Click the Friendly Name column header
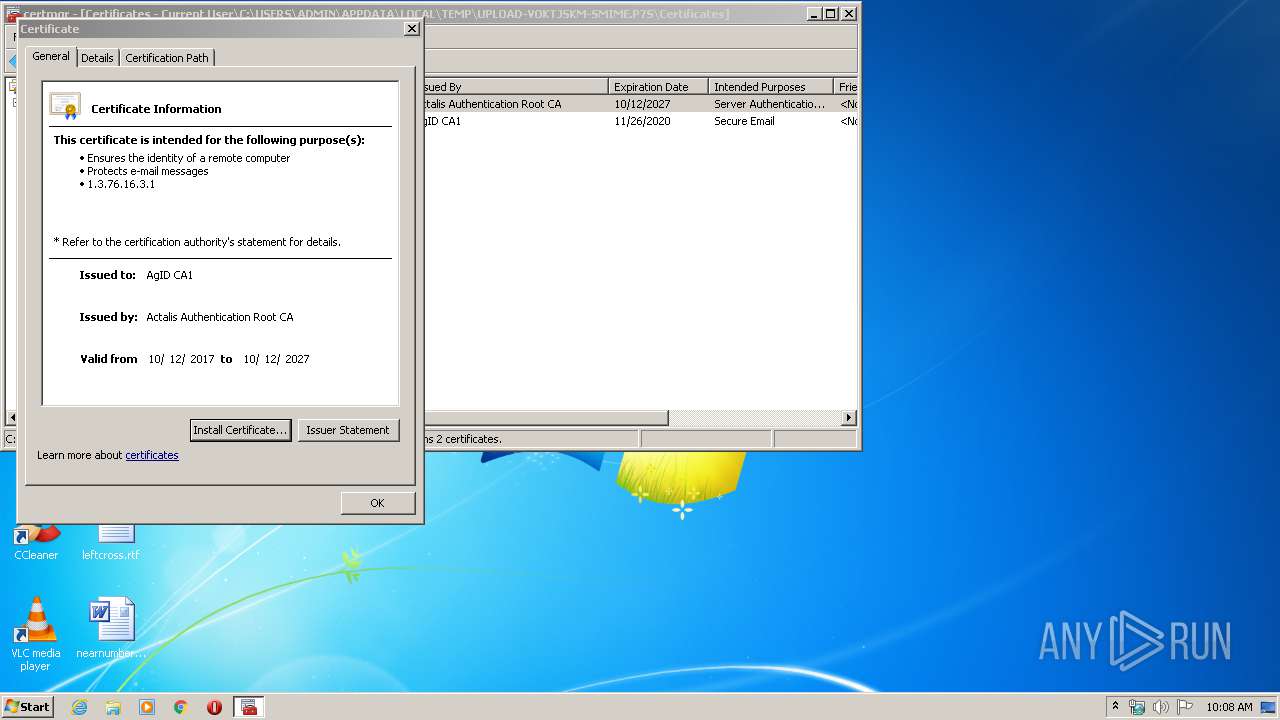Viewport: 1280px width, 720px height. pos(846,87)
